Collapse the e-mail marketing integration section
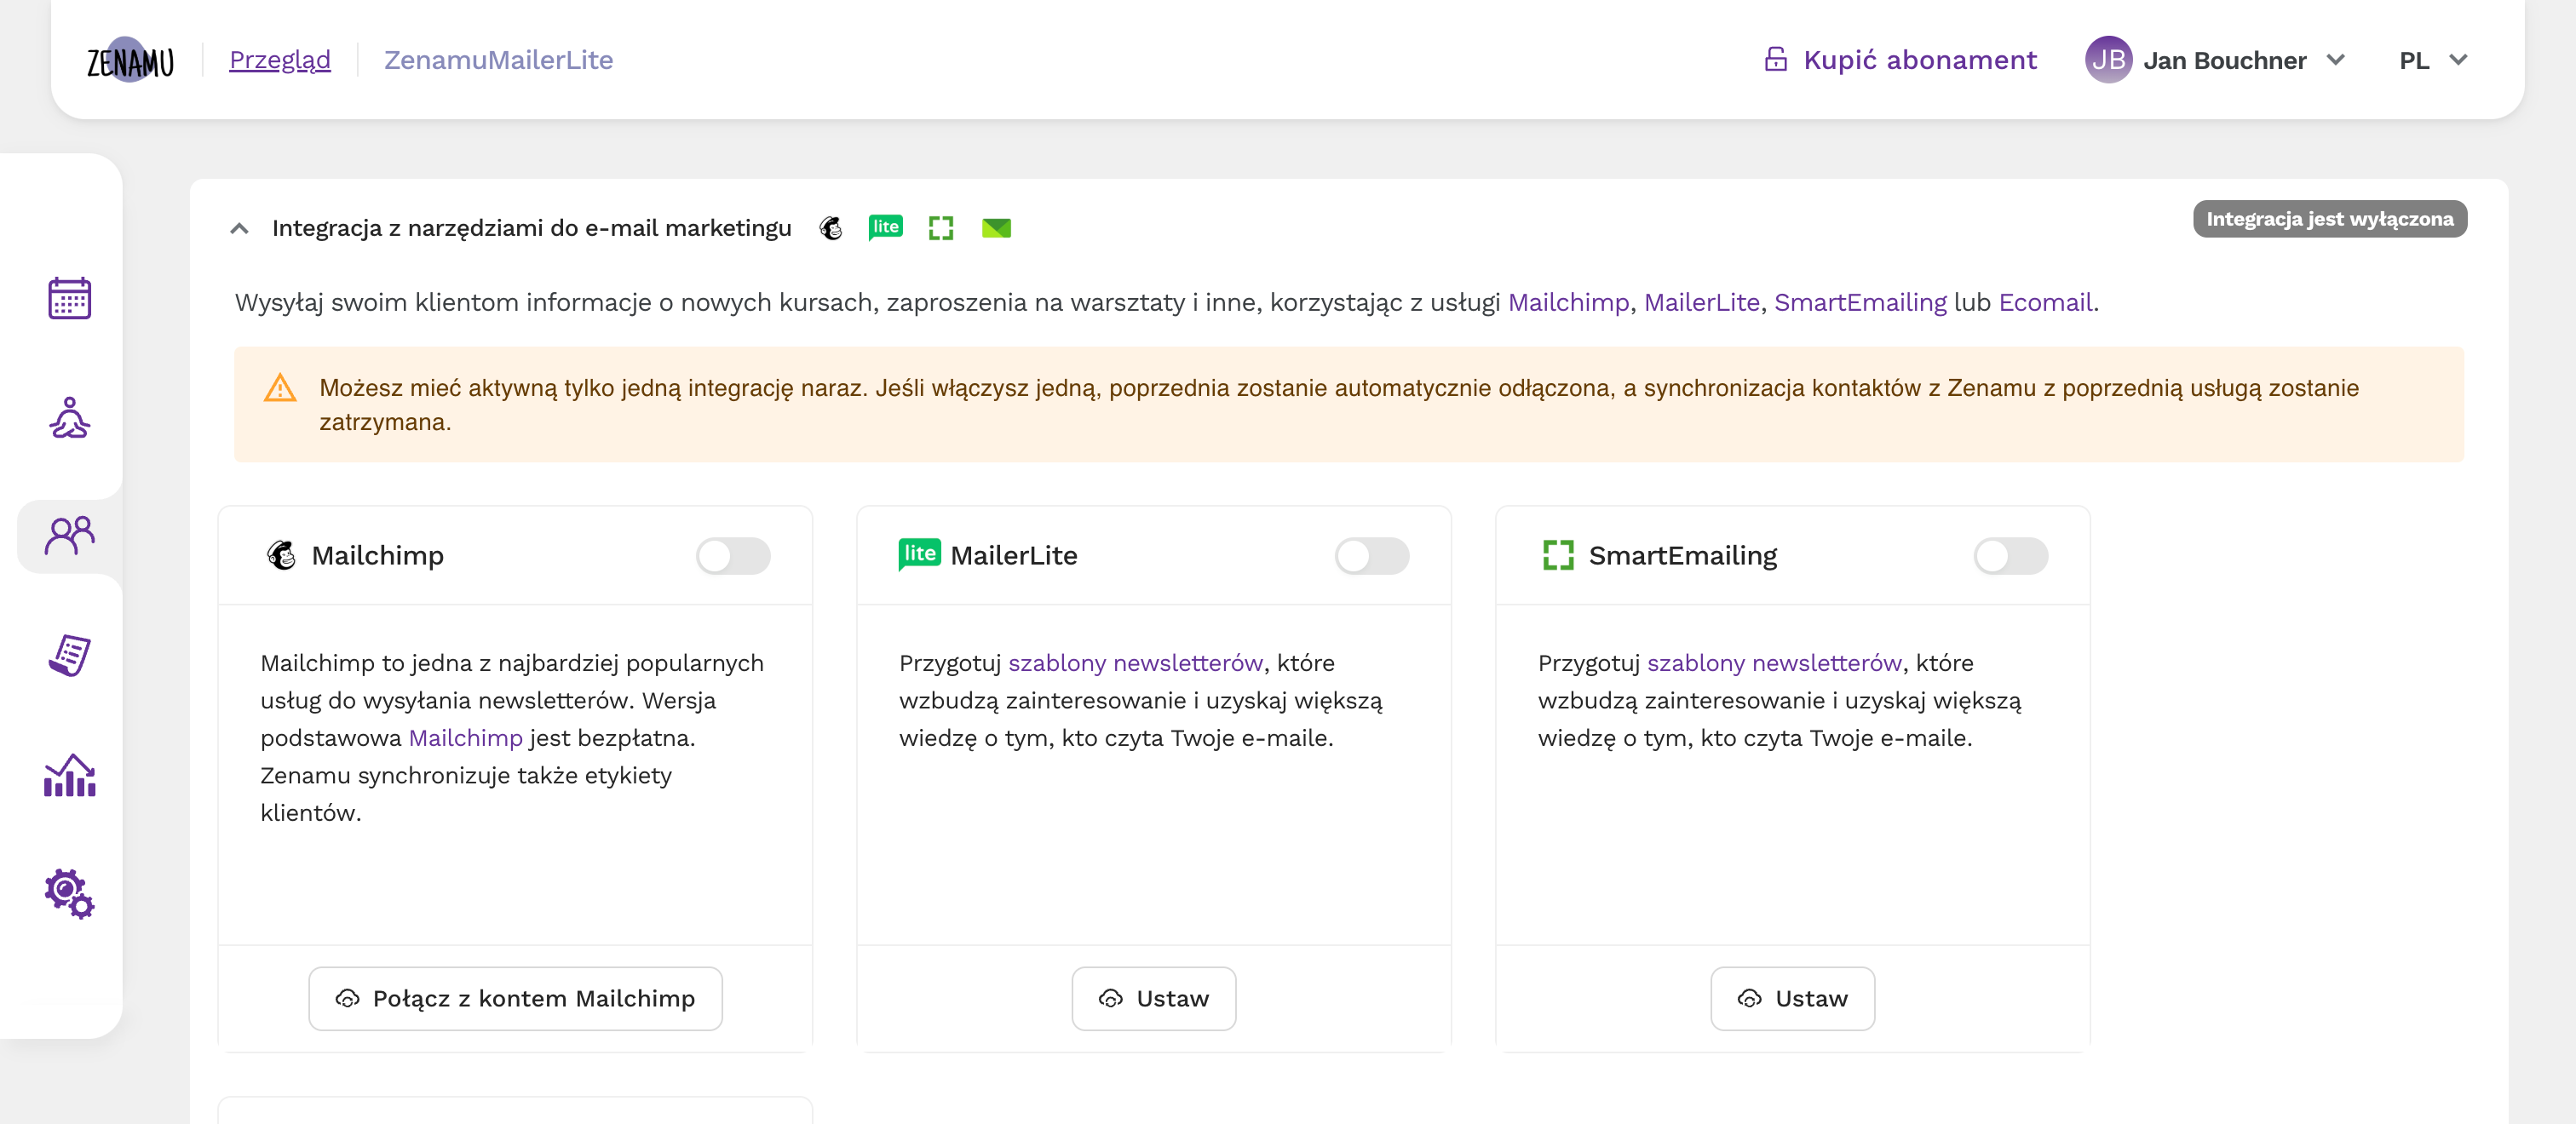The height and width of the screenshot is (1124, 2576). pyautogui.click(x=239, y=229)
